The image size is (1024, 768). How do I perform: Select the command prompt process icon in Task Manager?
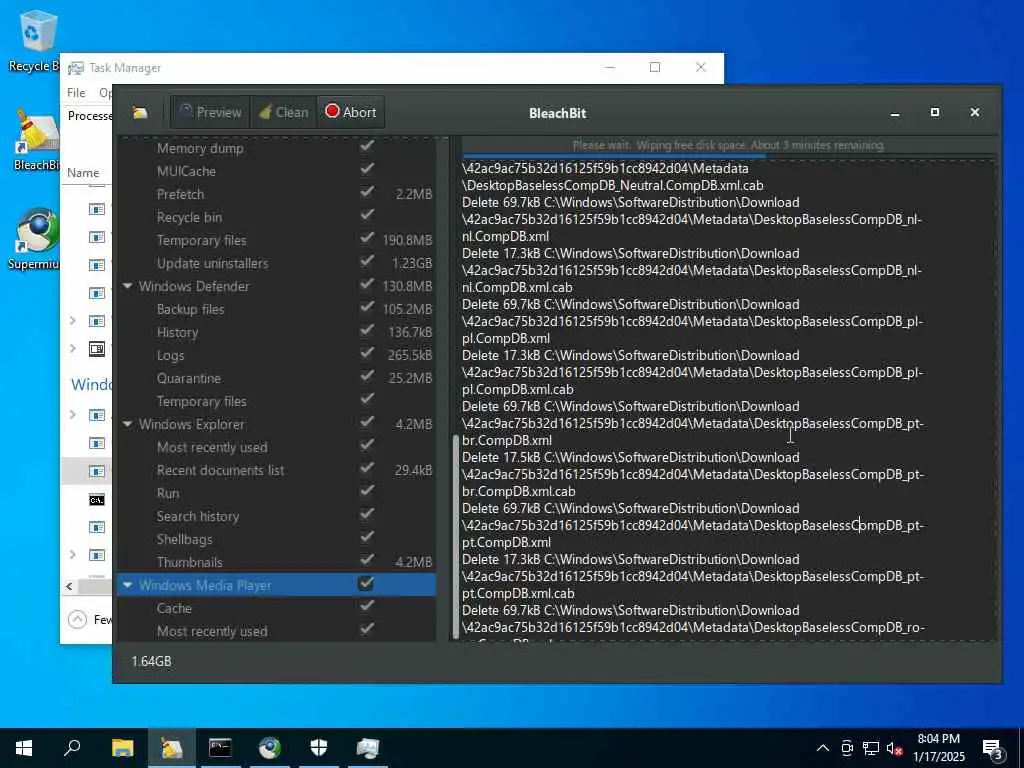coord(97,500)
